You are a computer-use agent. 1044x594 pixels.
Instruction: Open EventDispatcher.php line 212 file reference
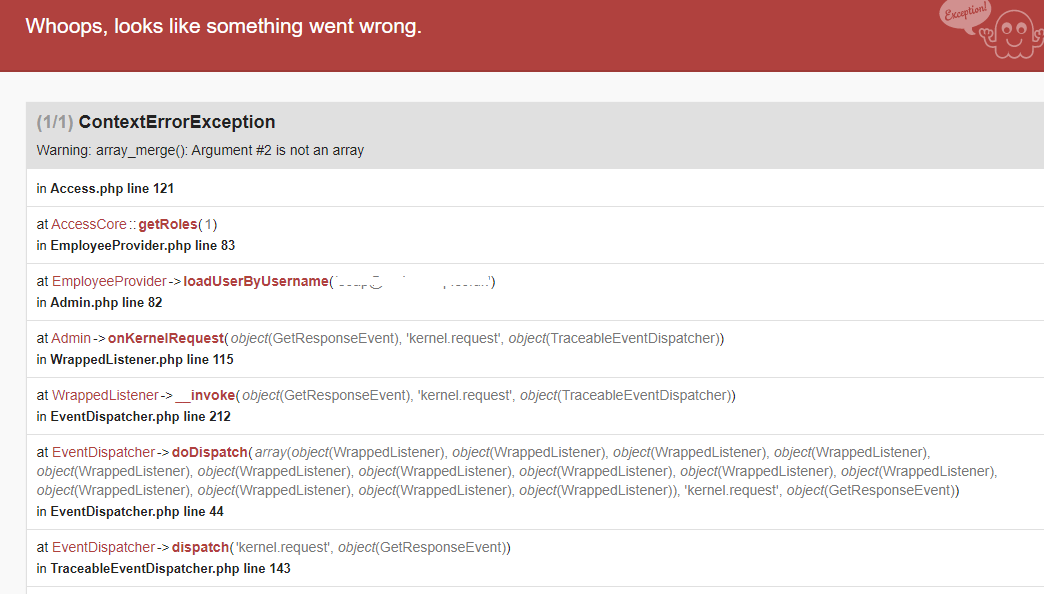(140, 416)
